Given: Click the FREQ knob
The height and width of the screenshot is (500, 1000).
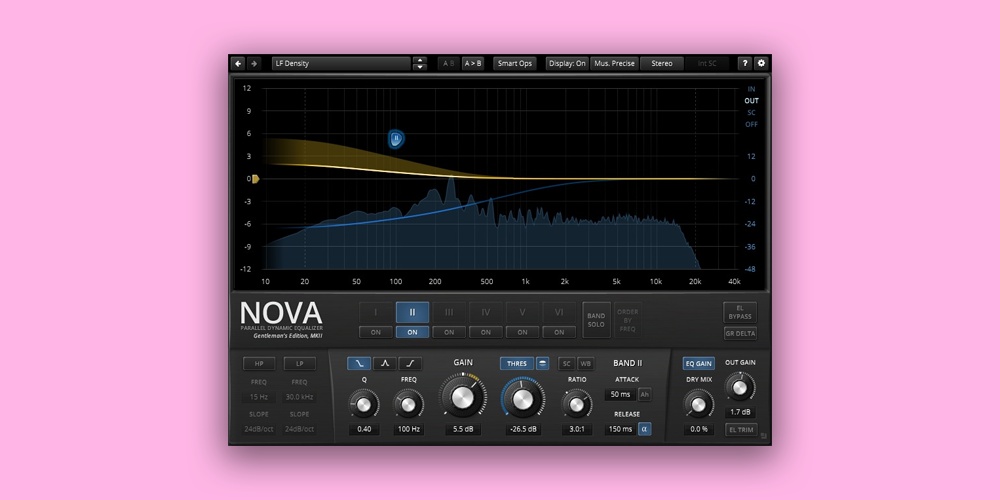Looking at the screenshot, I should [408, 404].
